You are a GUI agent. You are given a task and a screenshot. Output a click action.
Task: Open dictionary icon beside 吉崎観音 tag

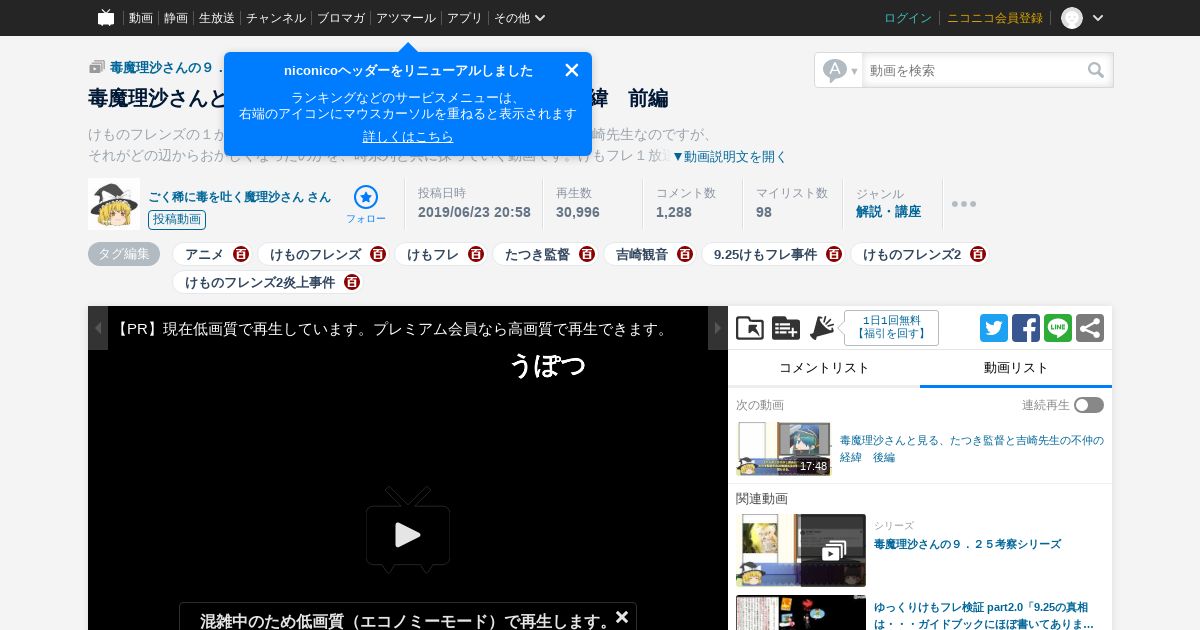(685, 255)
